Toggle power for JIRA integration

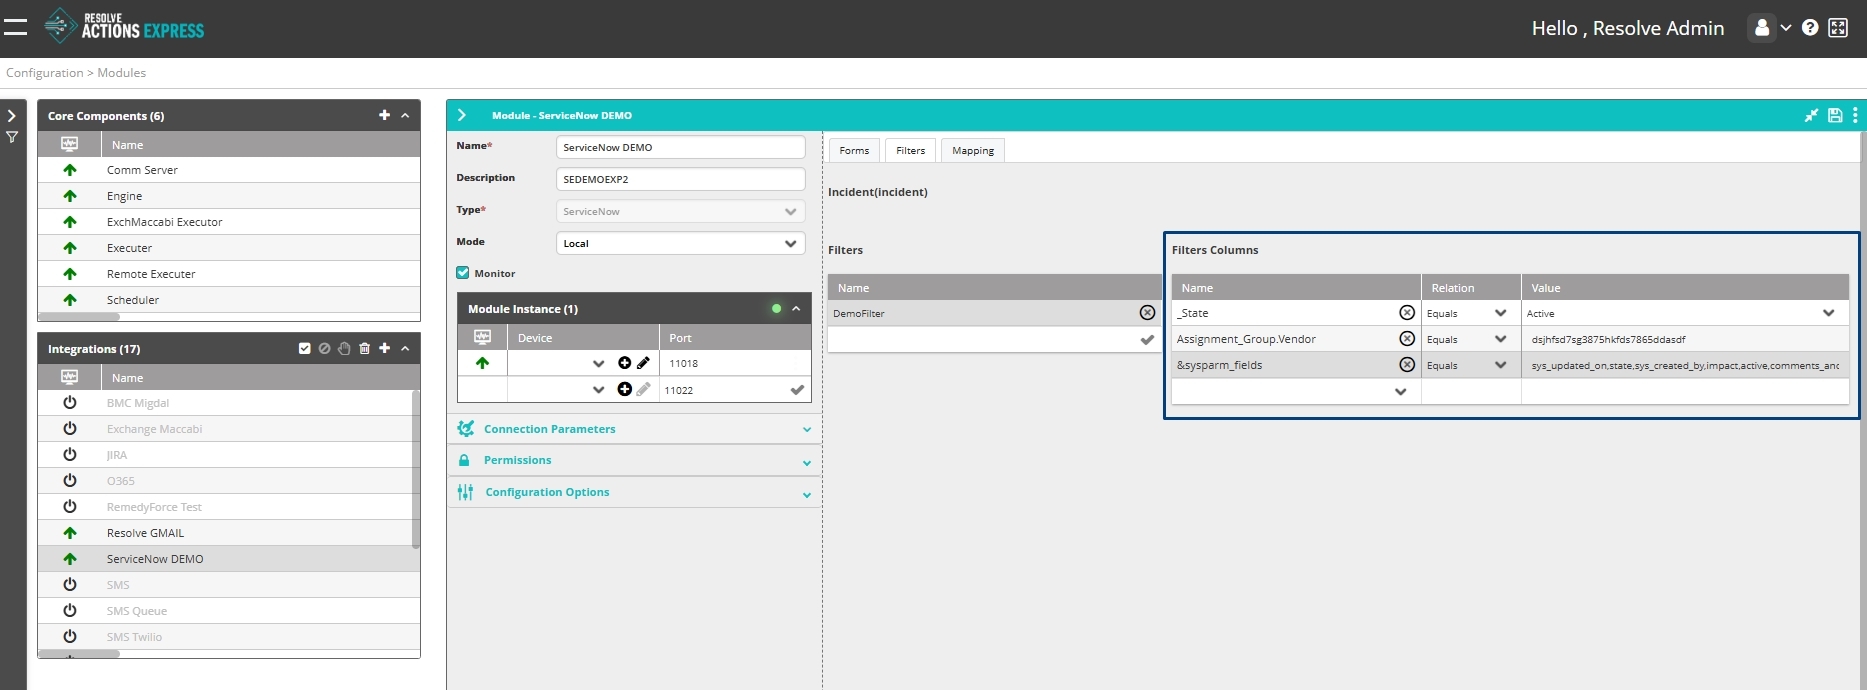click(70, 455)
